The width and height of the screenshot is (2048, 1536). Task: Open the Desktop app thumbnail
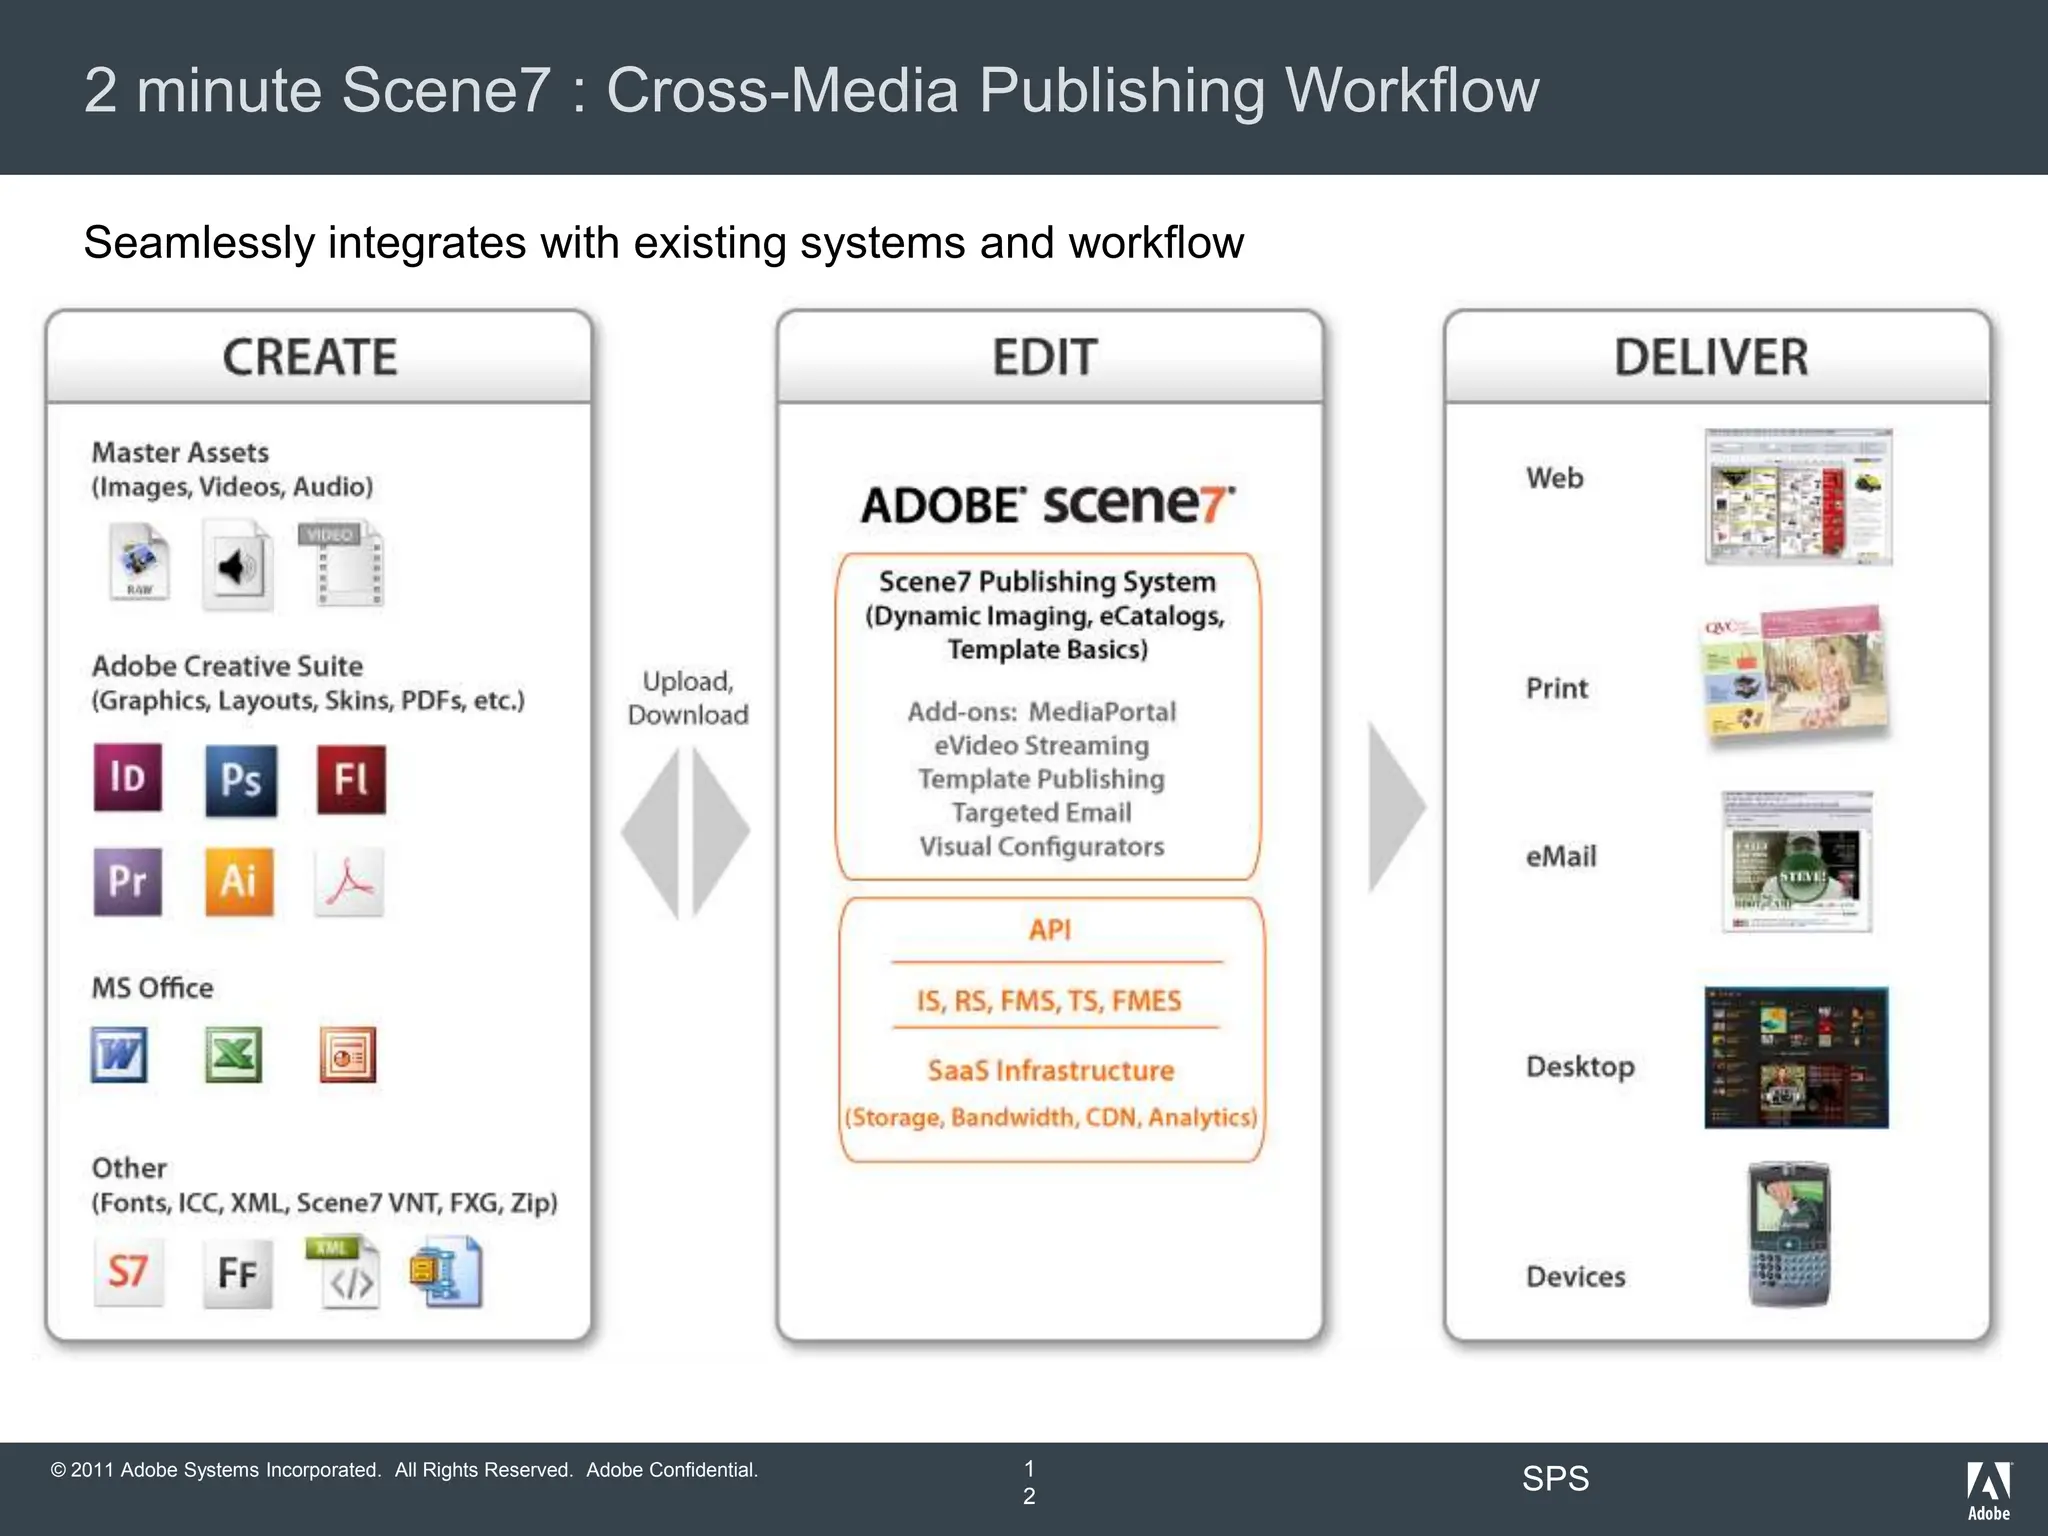point(1796,1058)
